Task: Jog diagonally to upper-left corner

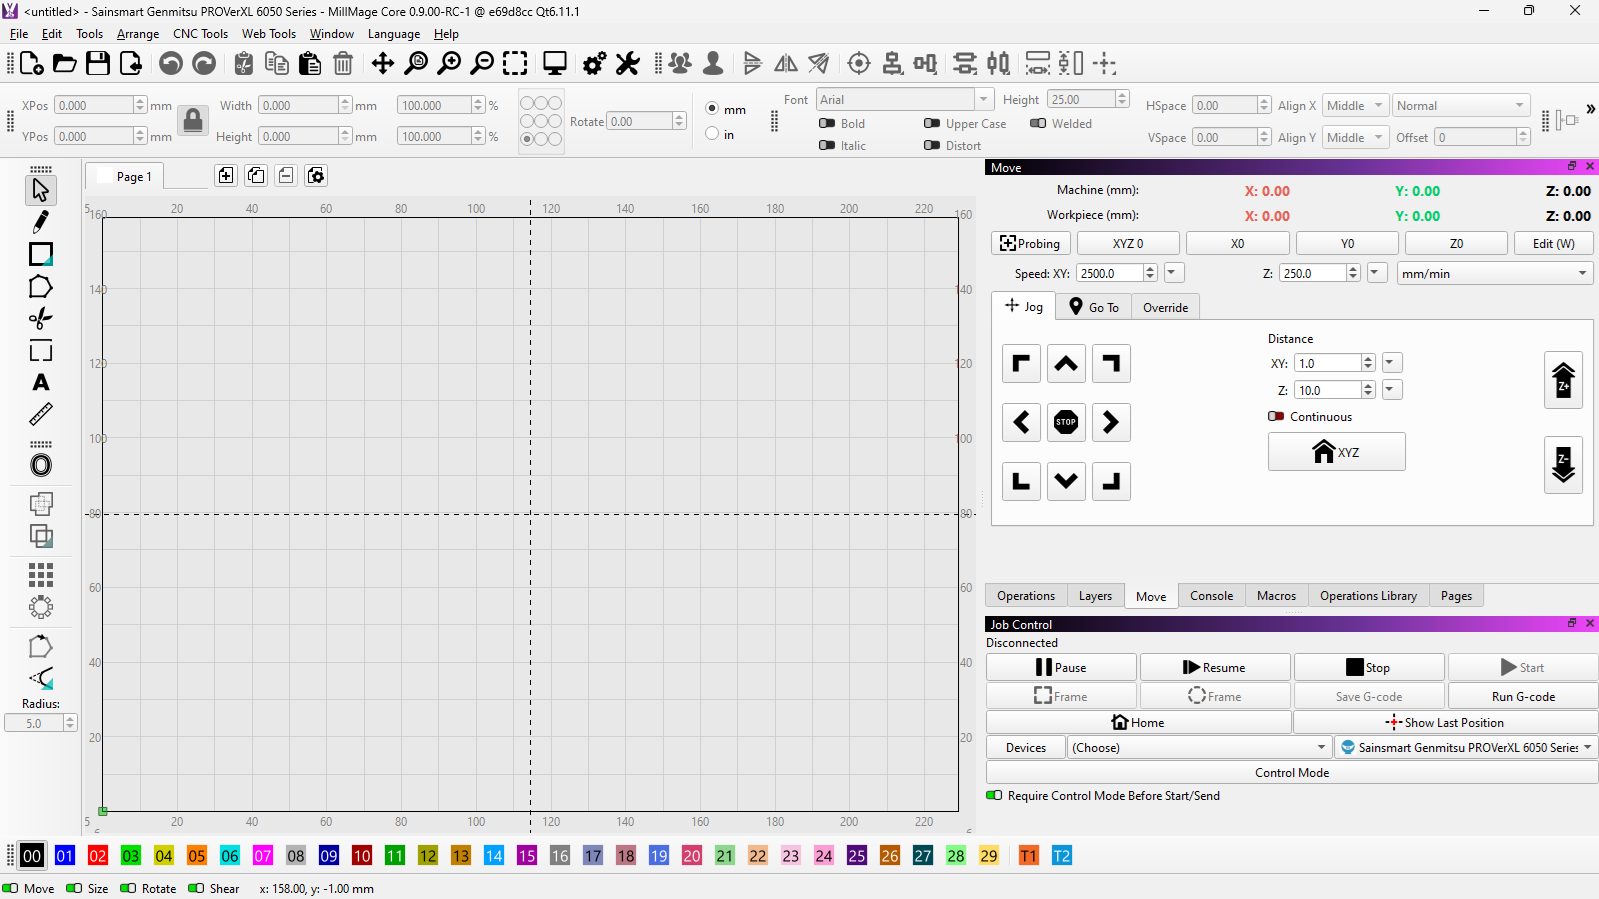Action: 1021,364
